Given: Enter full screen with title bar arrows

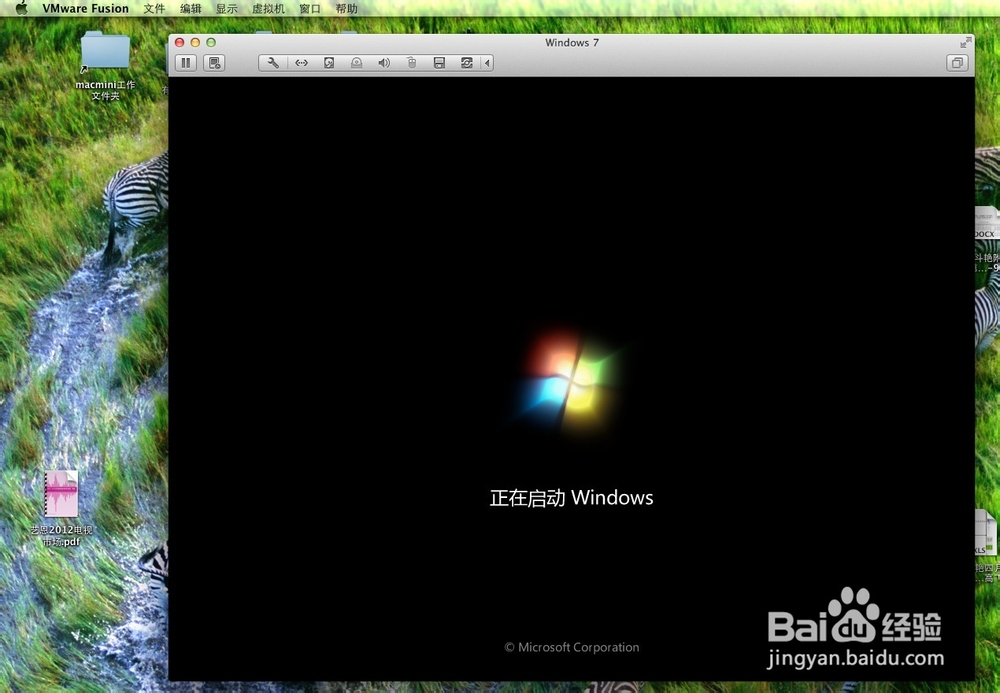Looking at the screenshot, I should [966, 43].
